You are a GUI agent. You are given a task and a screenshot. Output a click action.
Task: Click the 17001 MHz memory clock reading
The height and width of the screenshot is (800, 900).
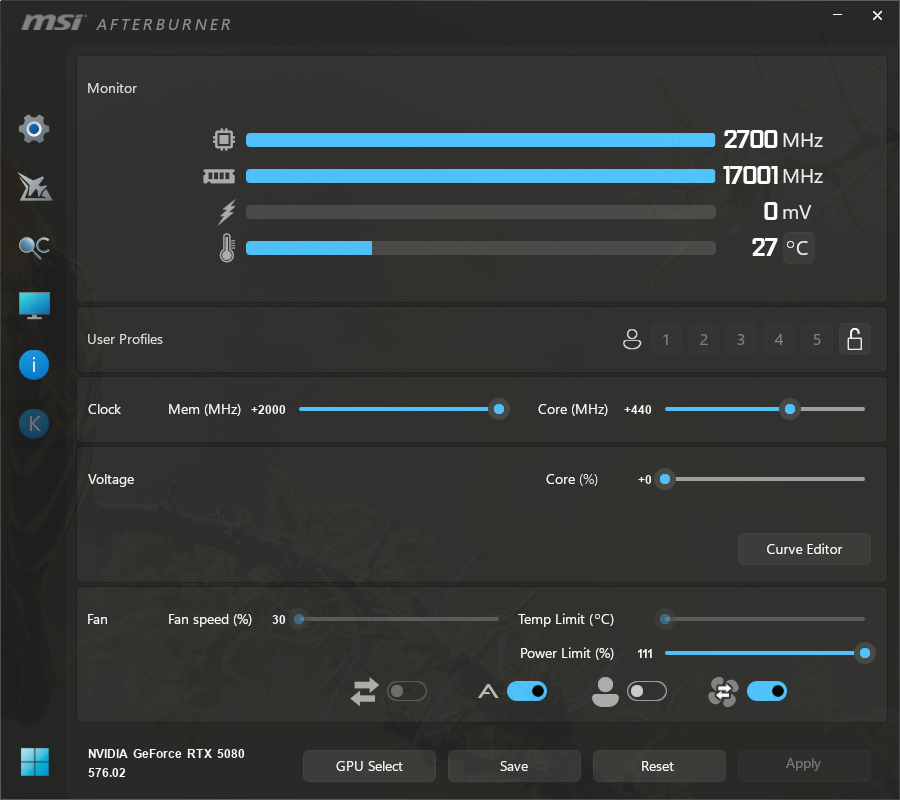click(x=773, y=176)
